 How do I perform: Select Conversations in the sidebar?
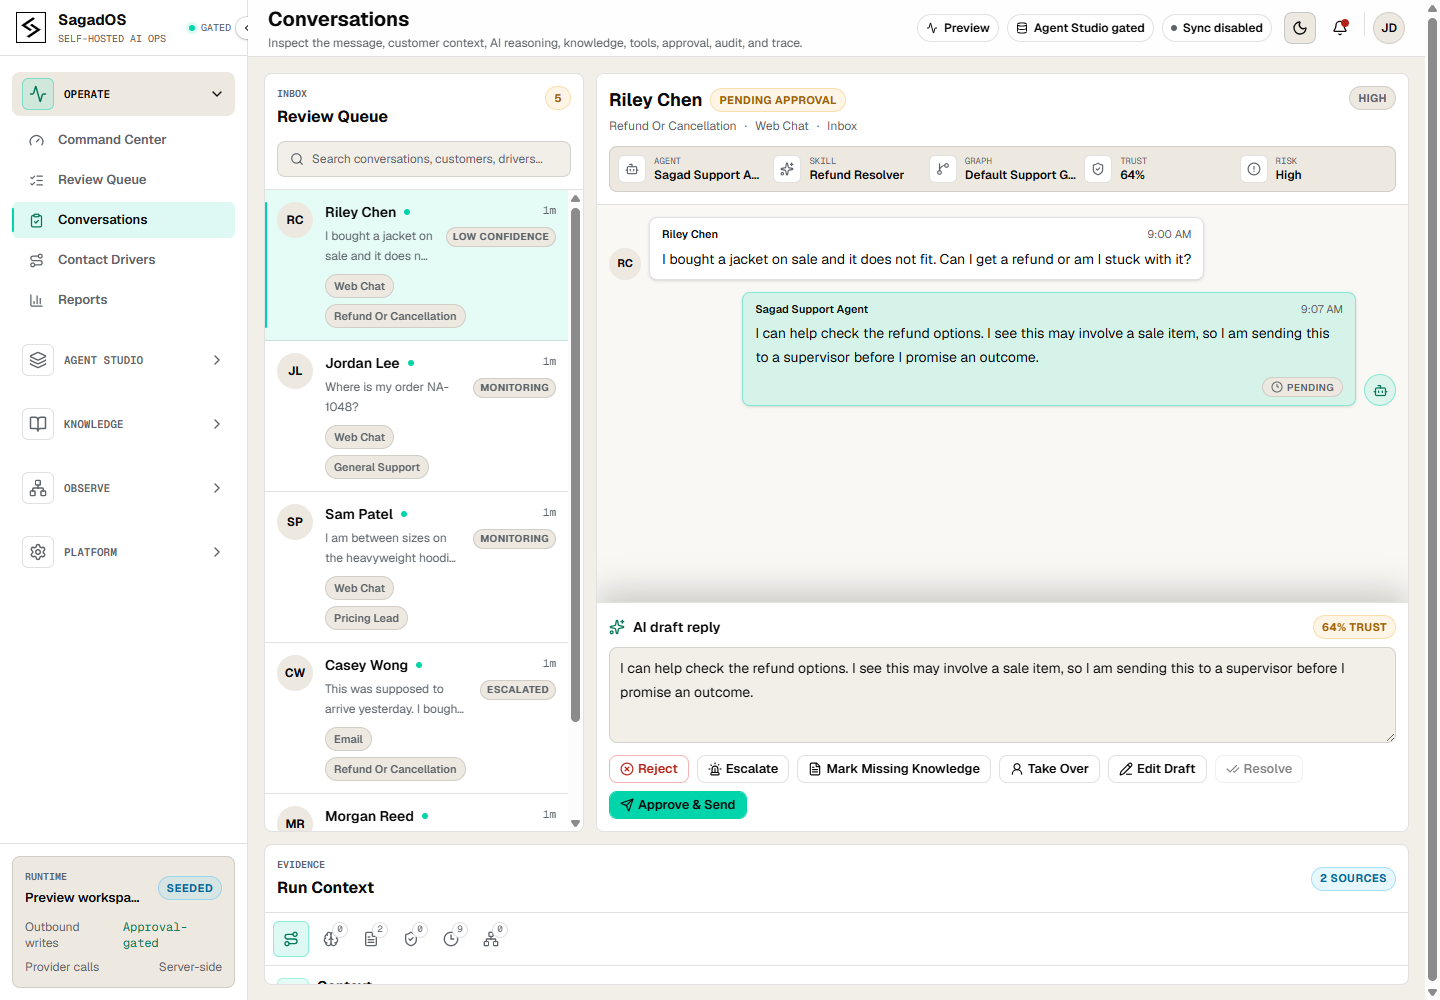coord(123,220)
